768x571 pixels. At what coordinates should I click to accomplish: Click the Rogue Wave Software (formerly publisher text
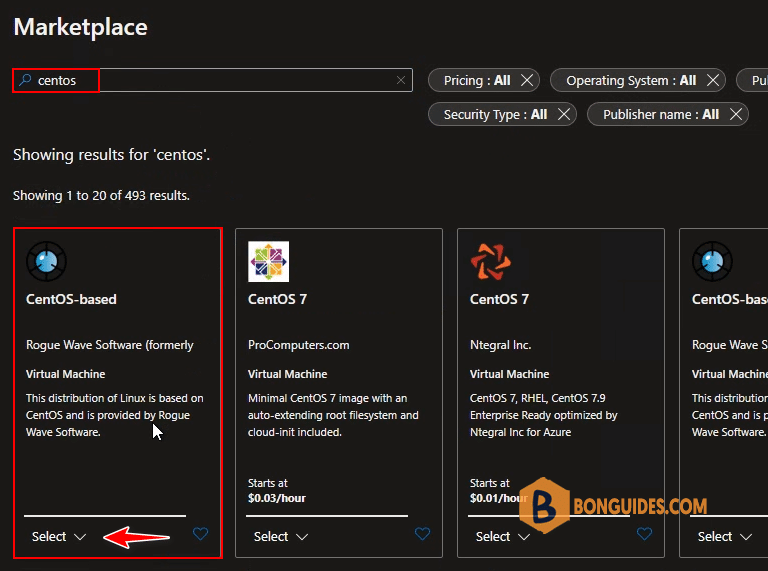(x=110, y=345)
